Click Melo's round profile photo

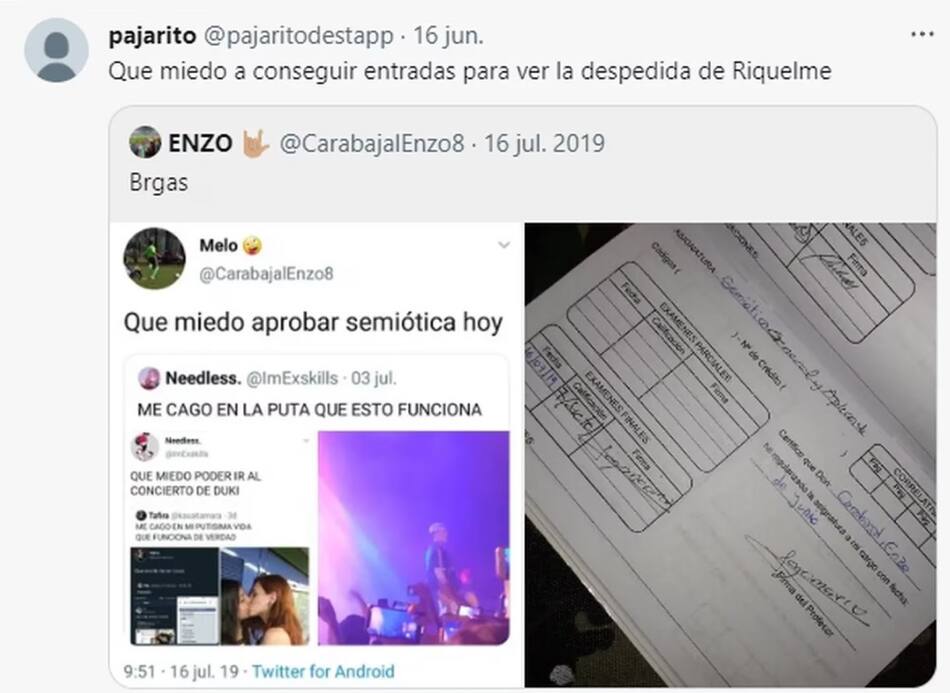(x=154, y=259)
